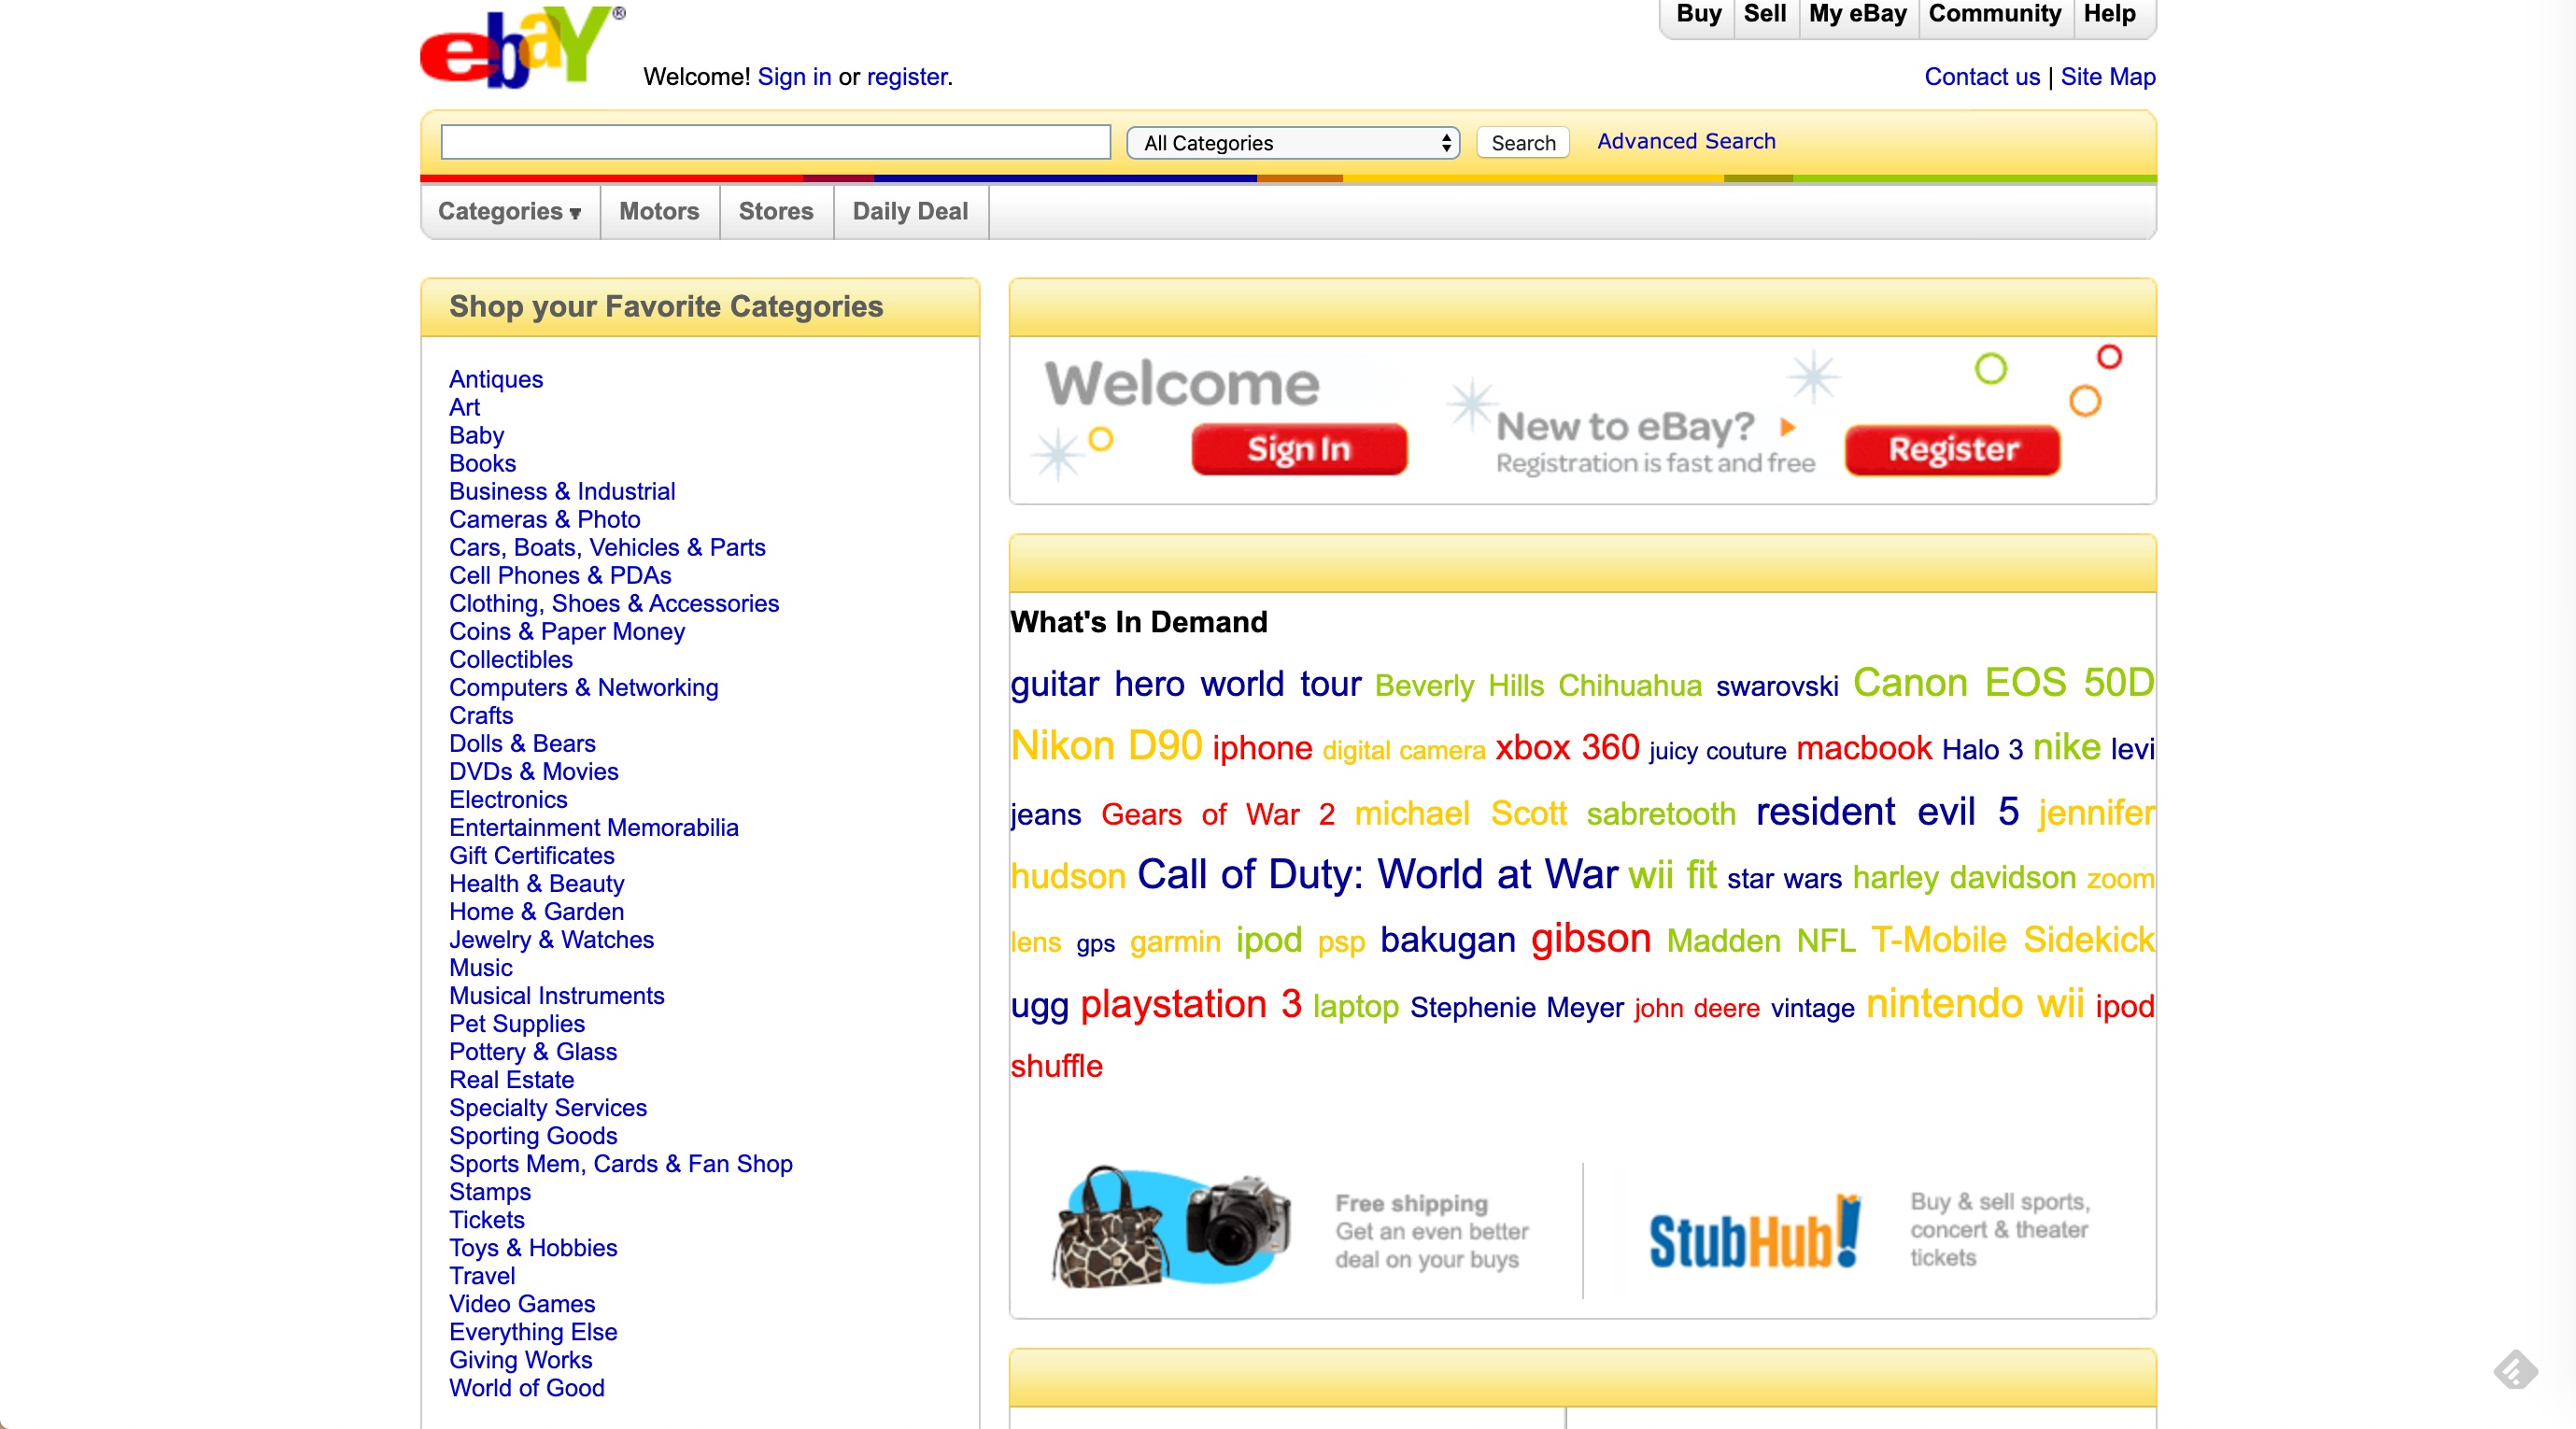The width and height of the screenshot is (2576, 1429).
Task: Expand the Categories navigation menu
Action: coord(509,212)
